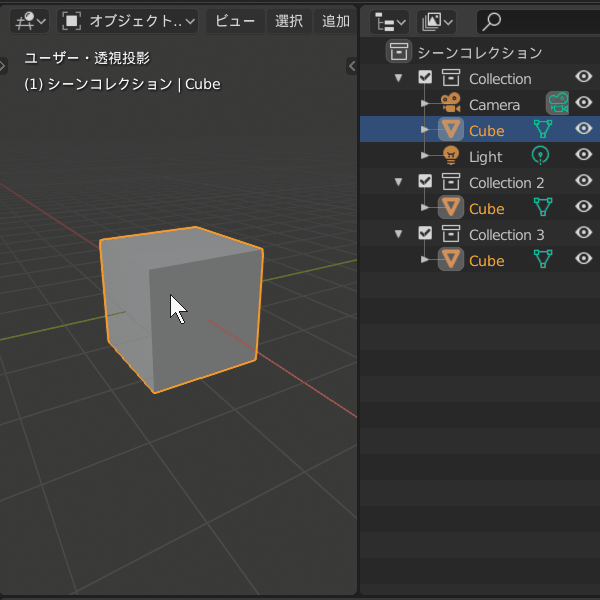Open the ビュー menu

tap(235, 21)
